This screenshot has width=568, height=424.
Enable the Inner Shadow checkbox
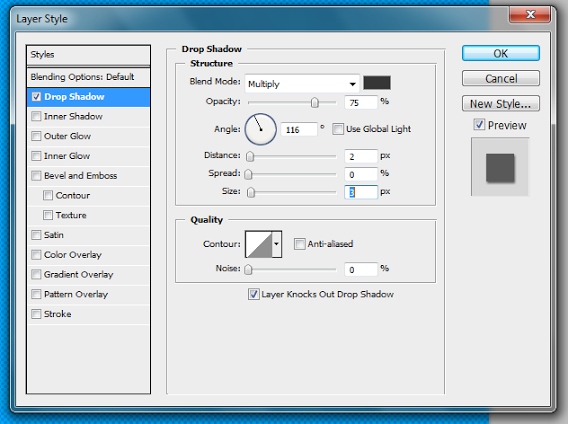(x=36, y=116)
